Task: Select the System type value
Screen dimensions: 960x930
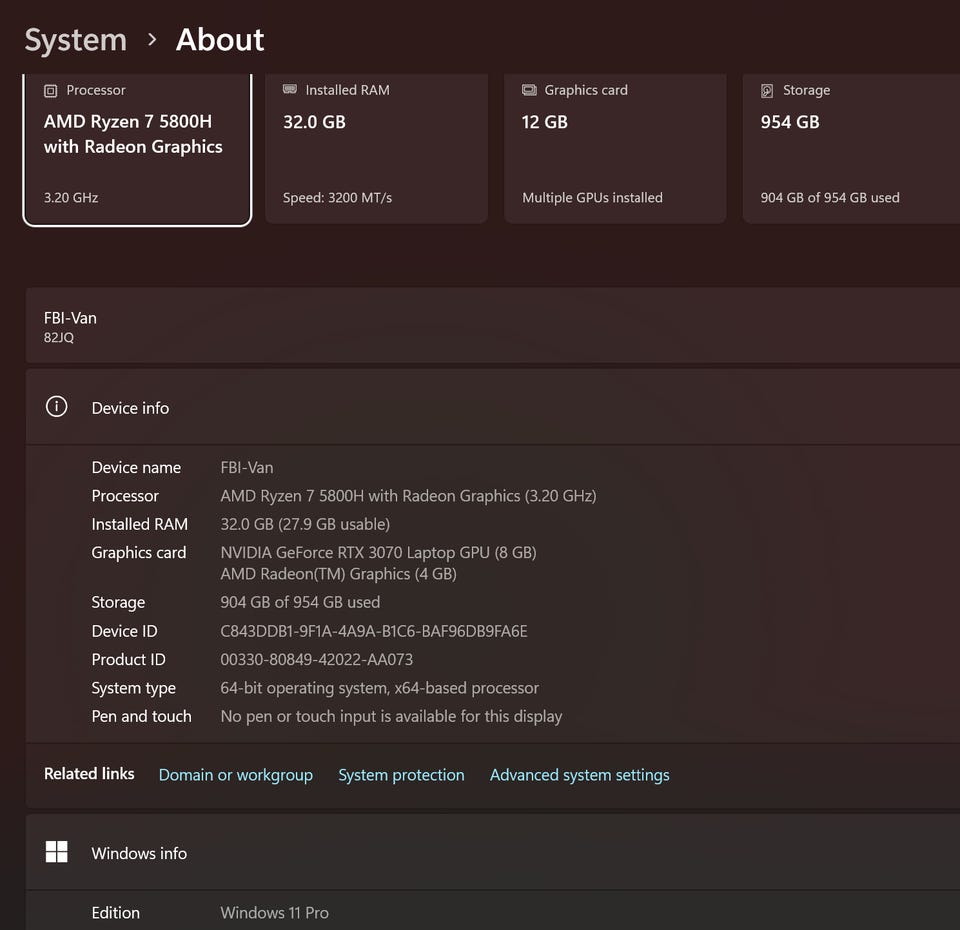Action: point(380,688)
